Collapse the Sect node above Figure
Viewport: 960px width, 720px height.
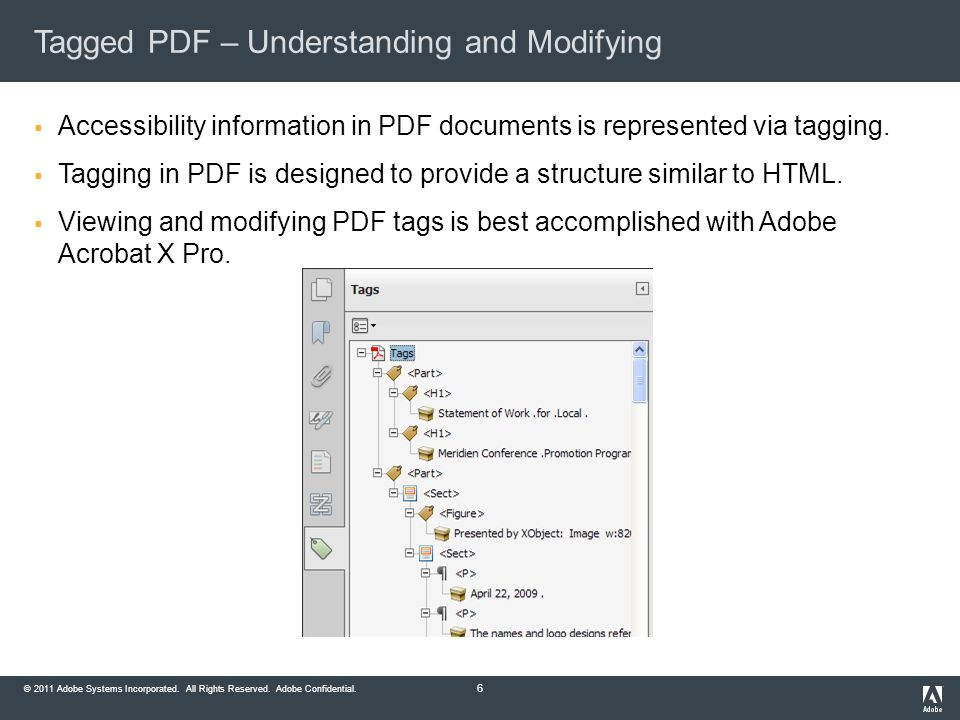[x=393, y=493]
